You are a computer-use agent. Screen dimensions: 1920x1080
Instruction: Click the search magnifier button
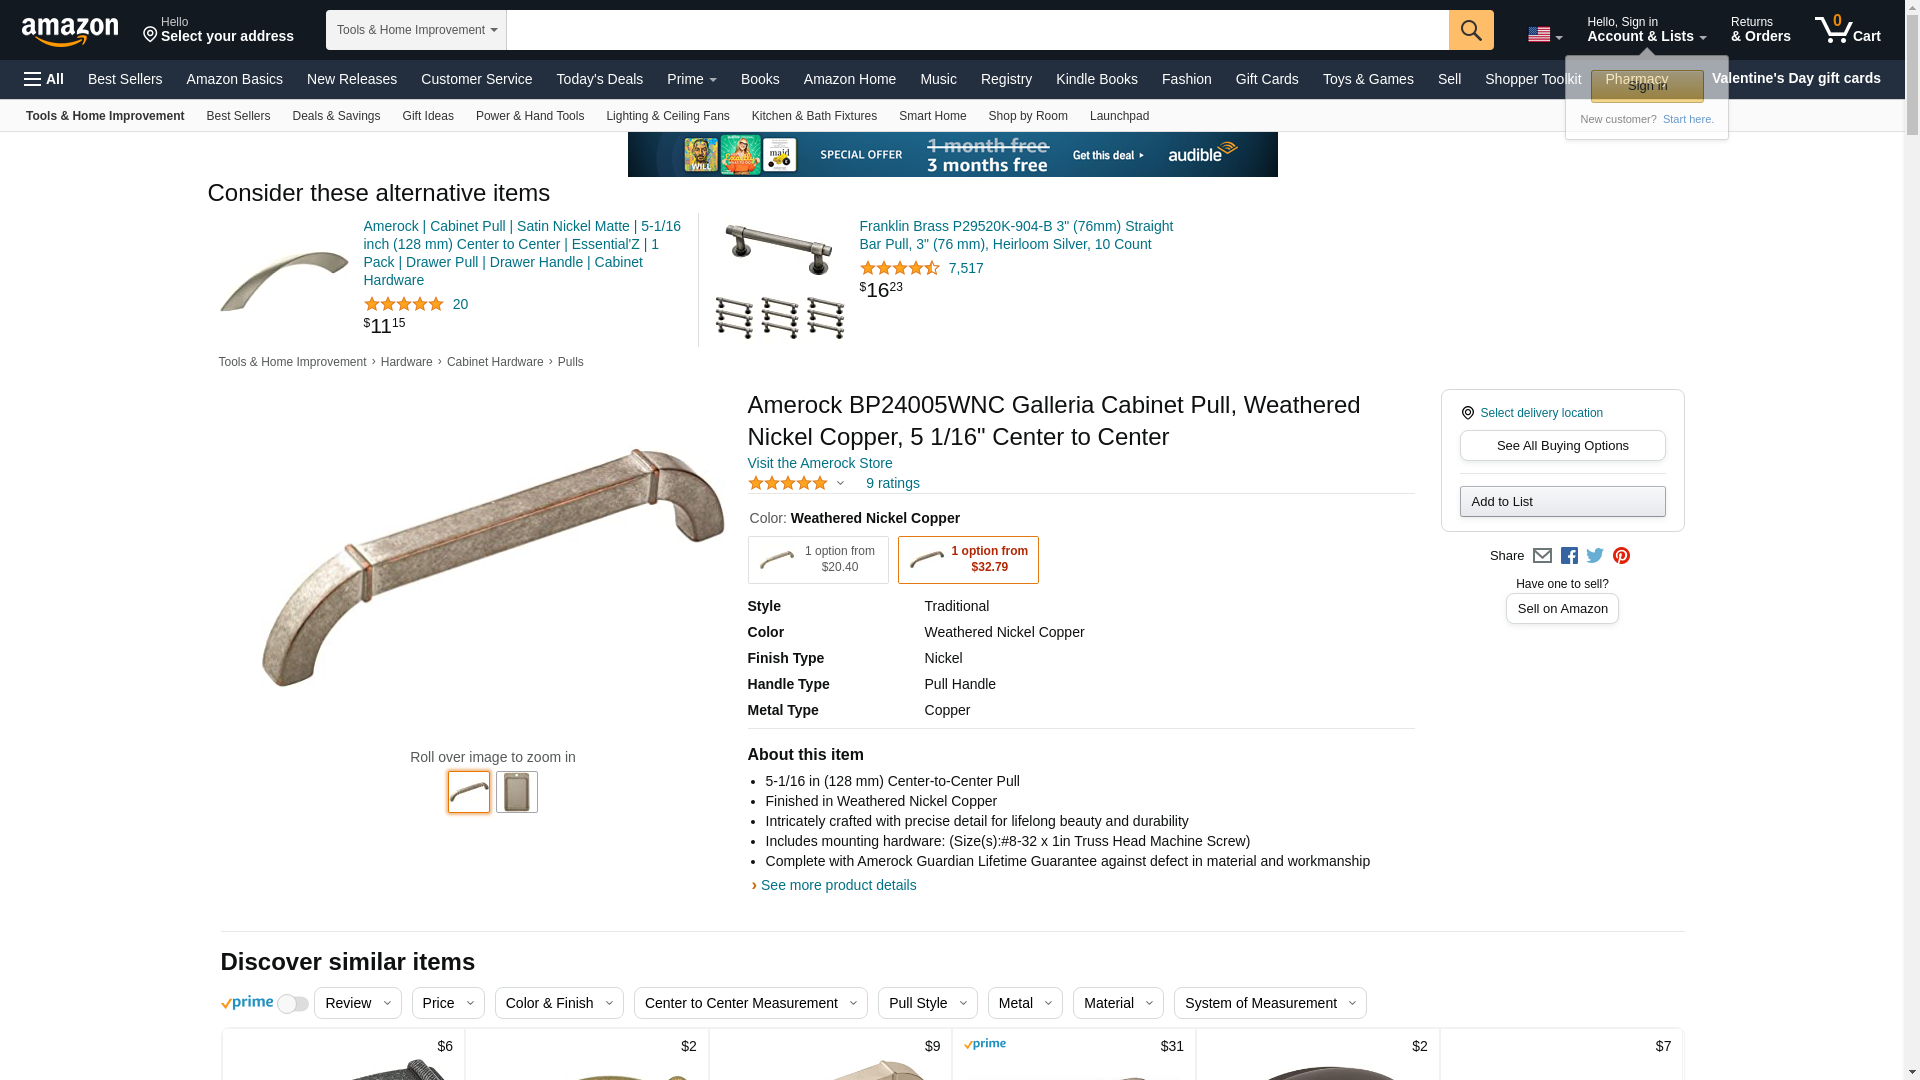pyautogui.click(x=1471, y=30)
